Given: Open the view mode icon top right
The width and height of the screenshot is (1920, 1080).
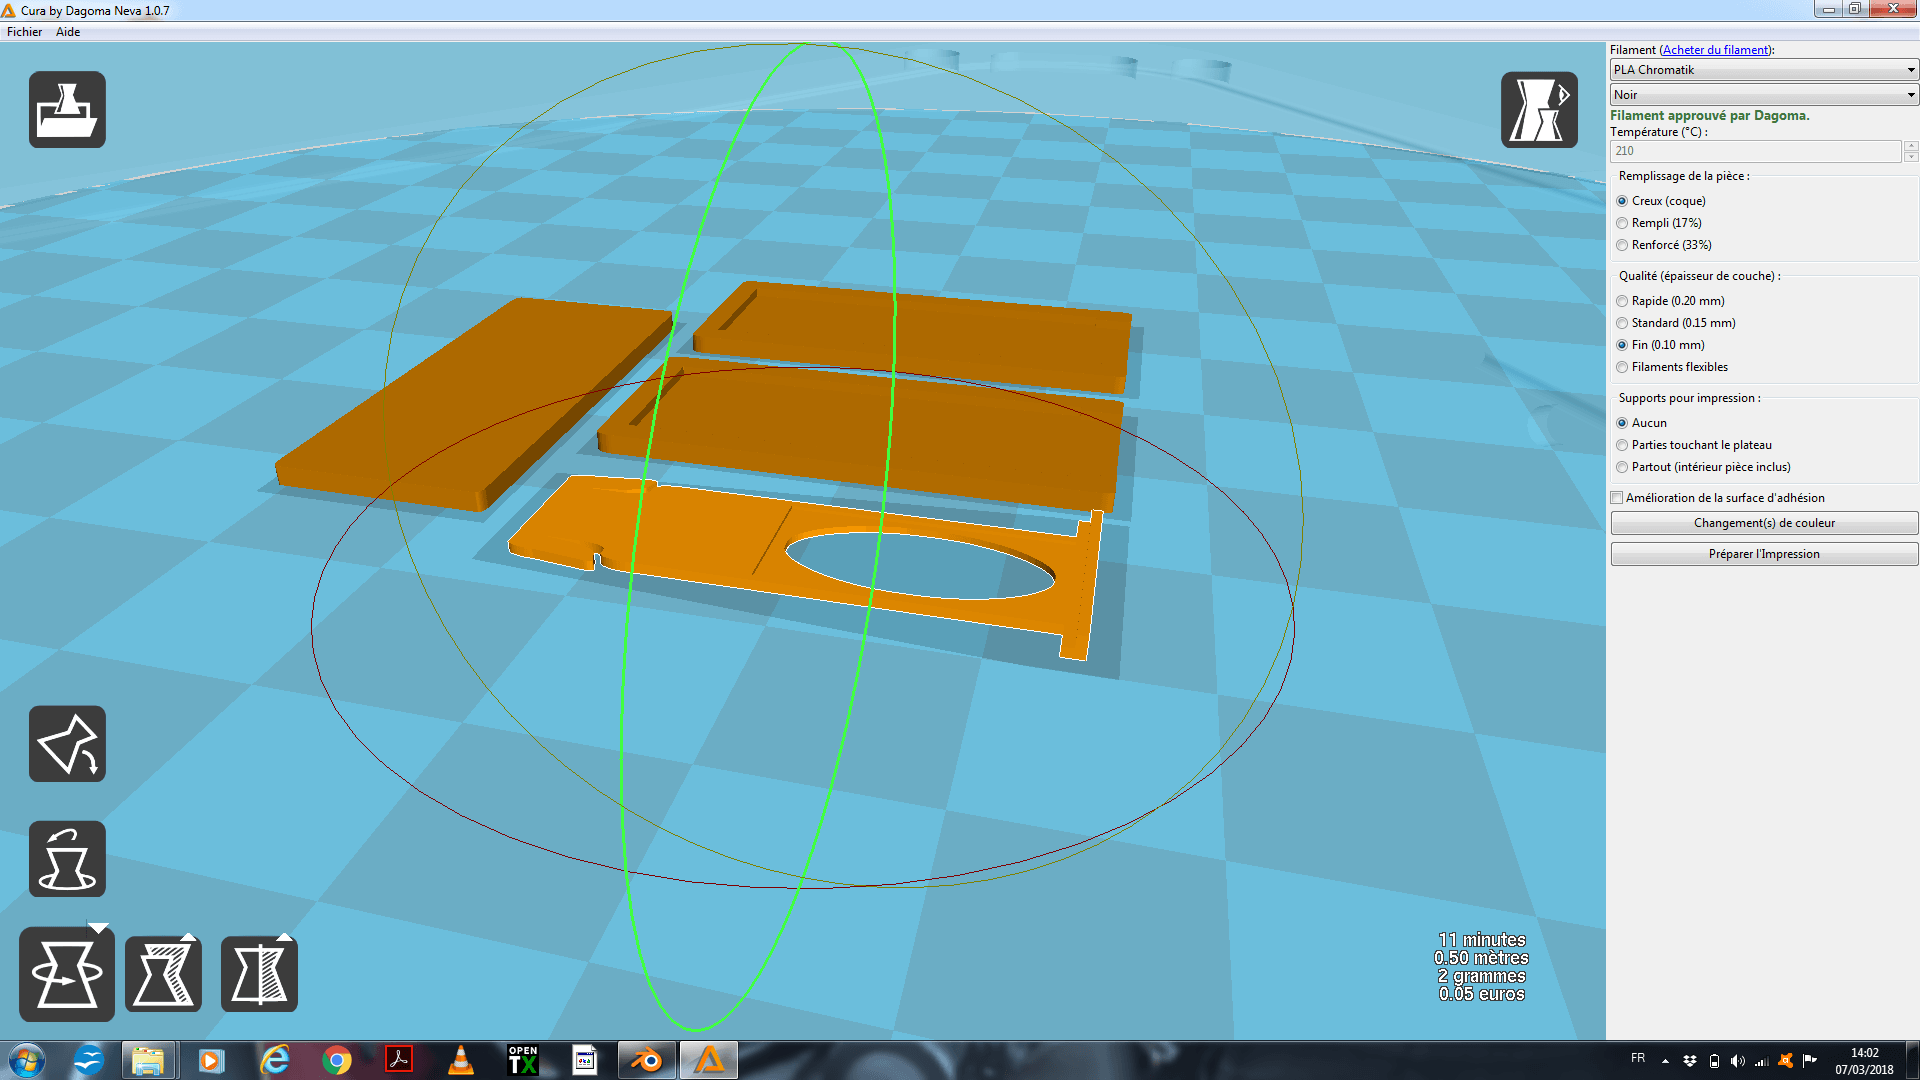Looking at the screenshot, I should [x=1539, y=110].
